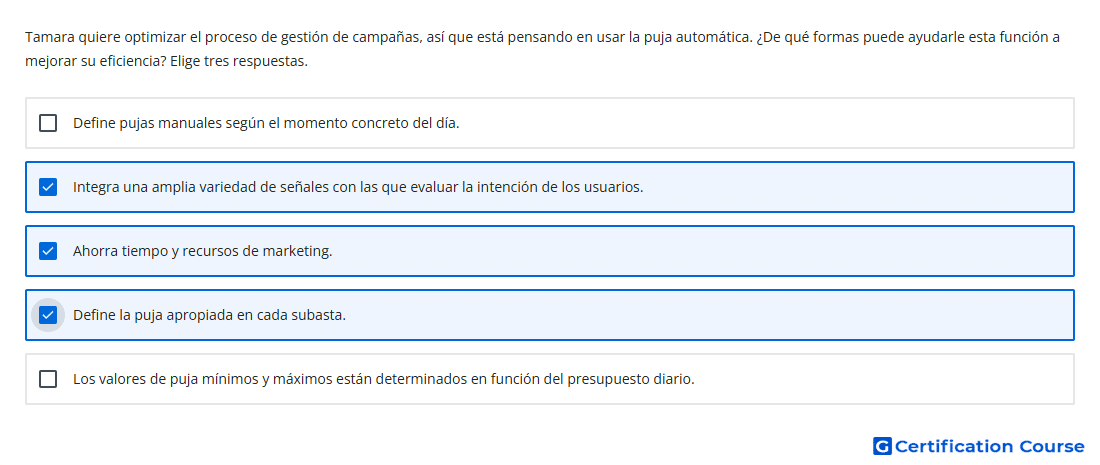Click answer text 'Define la puja apropiada en cada subasta'

pos(209,315)
